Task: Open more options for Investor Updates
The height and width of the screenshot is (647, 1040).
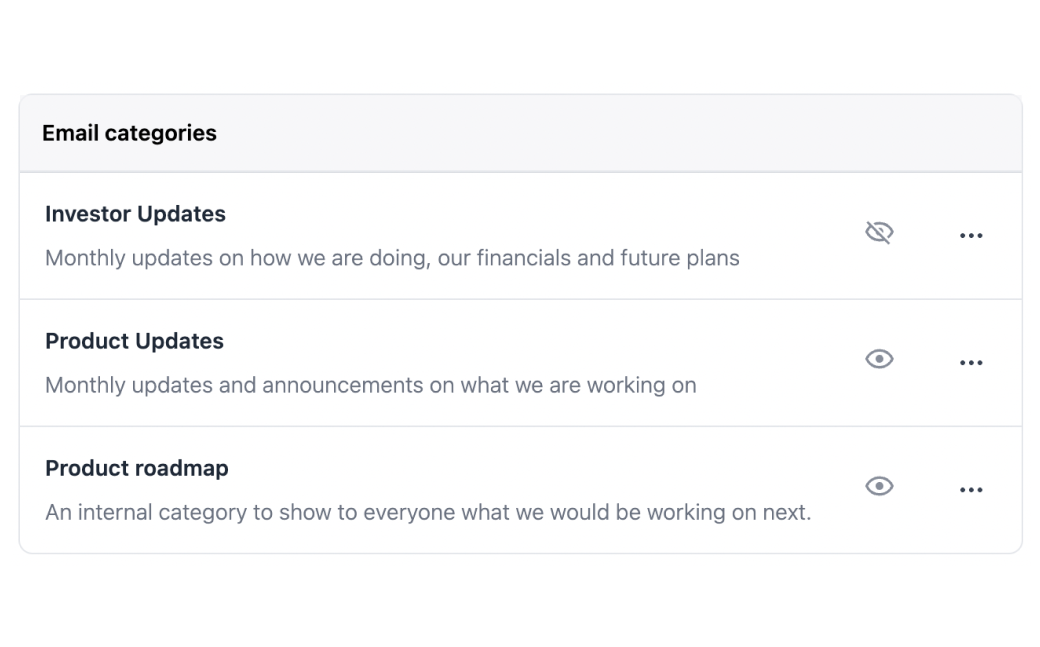Action: (970, 236)
